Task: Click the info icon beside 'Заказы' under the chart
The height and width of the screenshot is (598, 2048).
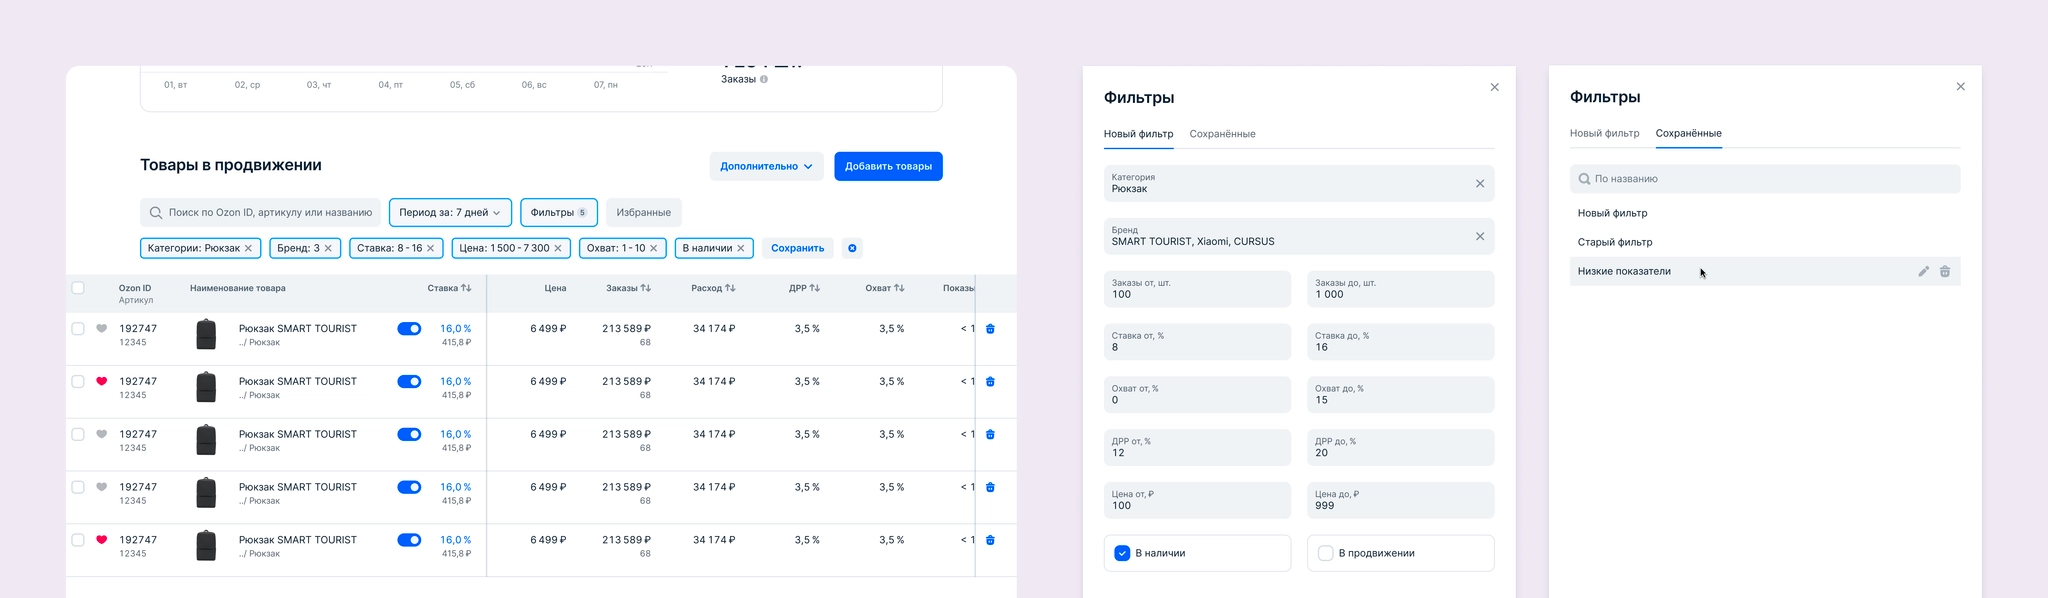Action: click(x=764, y=79)
